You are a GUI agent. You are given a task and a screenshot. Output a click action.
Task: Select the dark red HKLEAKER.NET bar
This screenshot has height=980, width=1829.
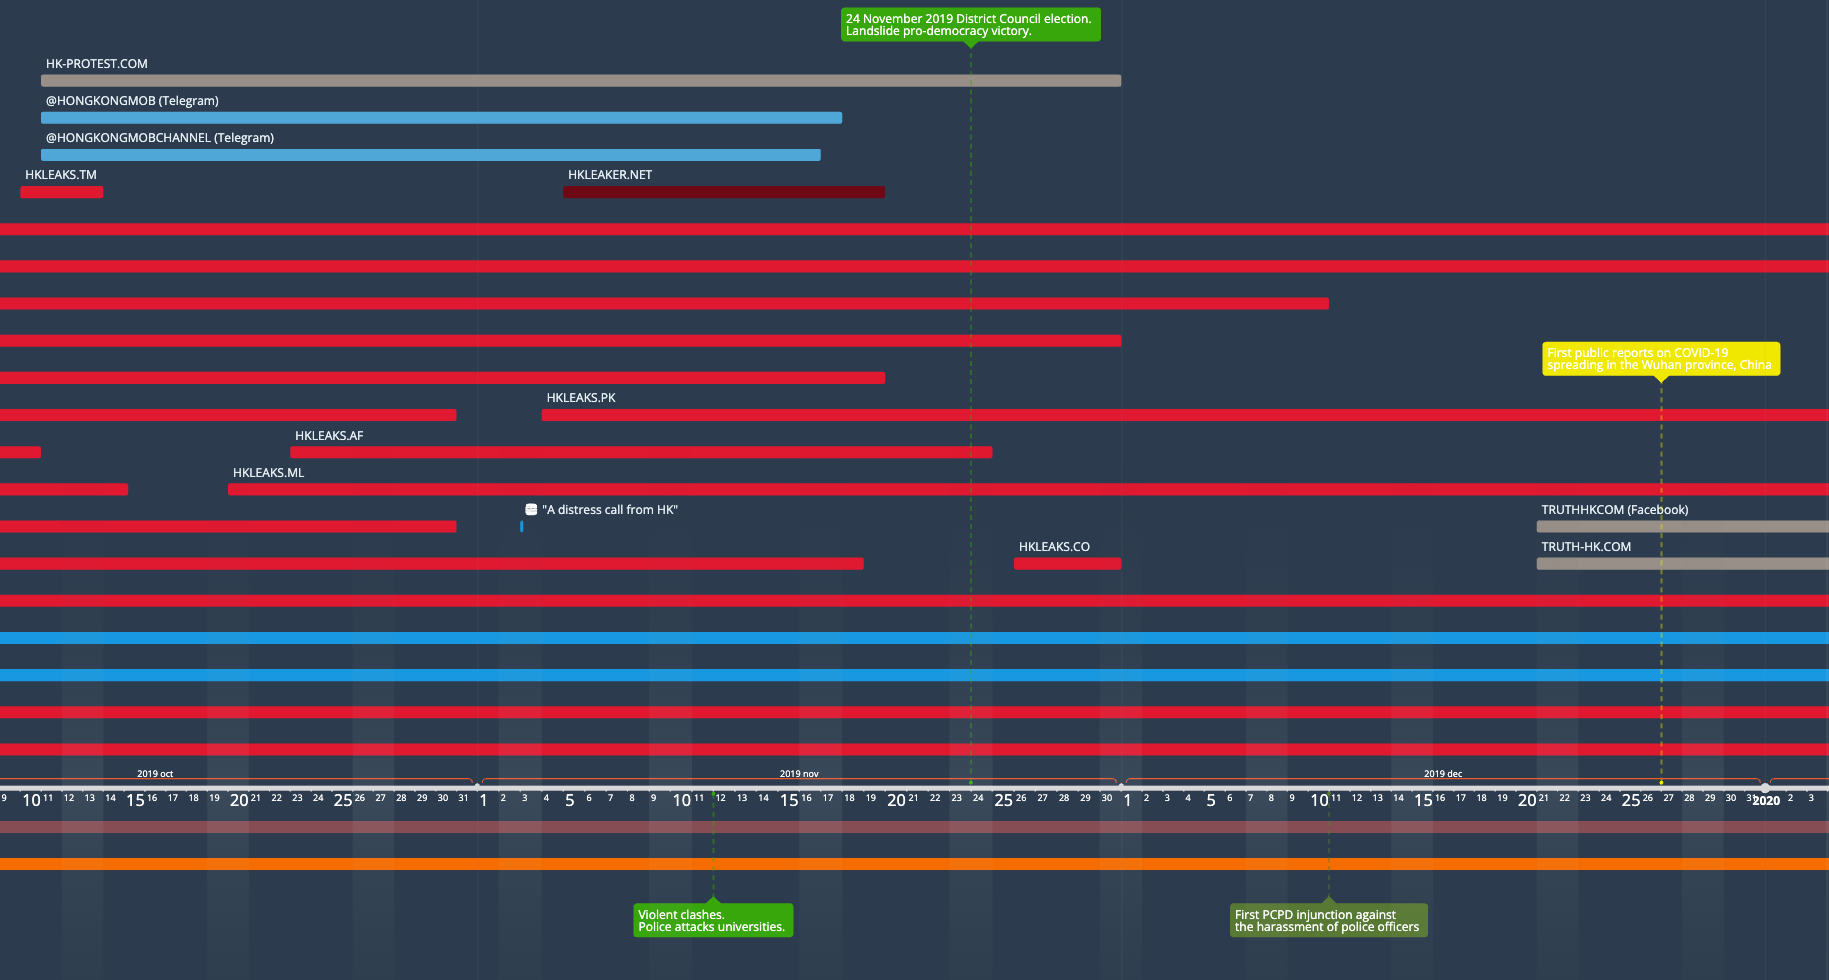click(723, 192)
